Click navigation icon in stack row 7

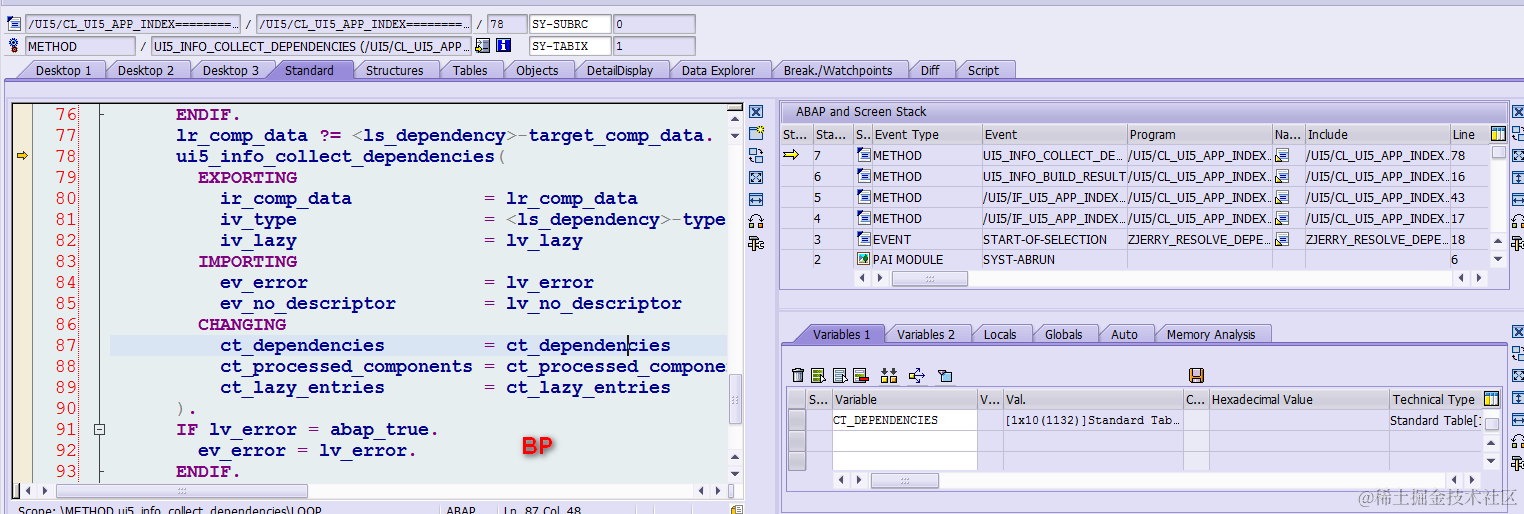click(1282, 155)
